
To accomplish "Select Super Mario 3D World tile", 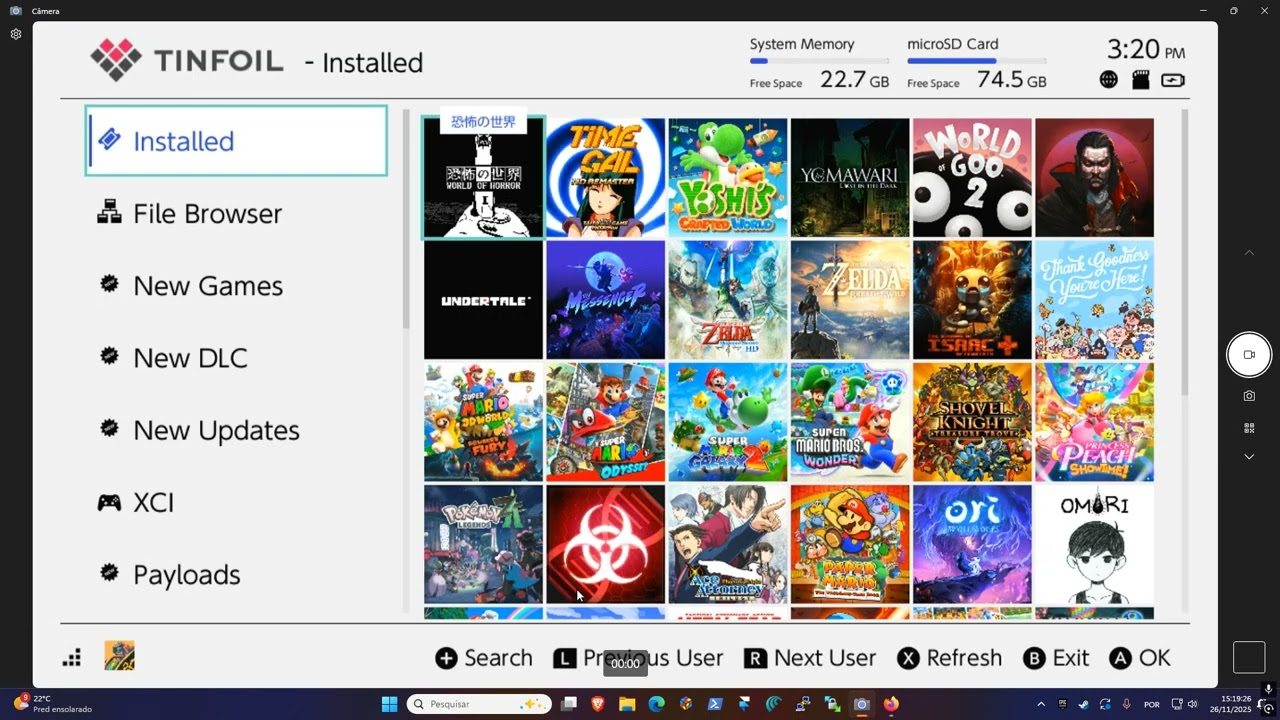I will [x=483, y=422].
